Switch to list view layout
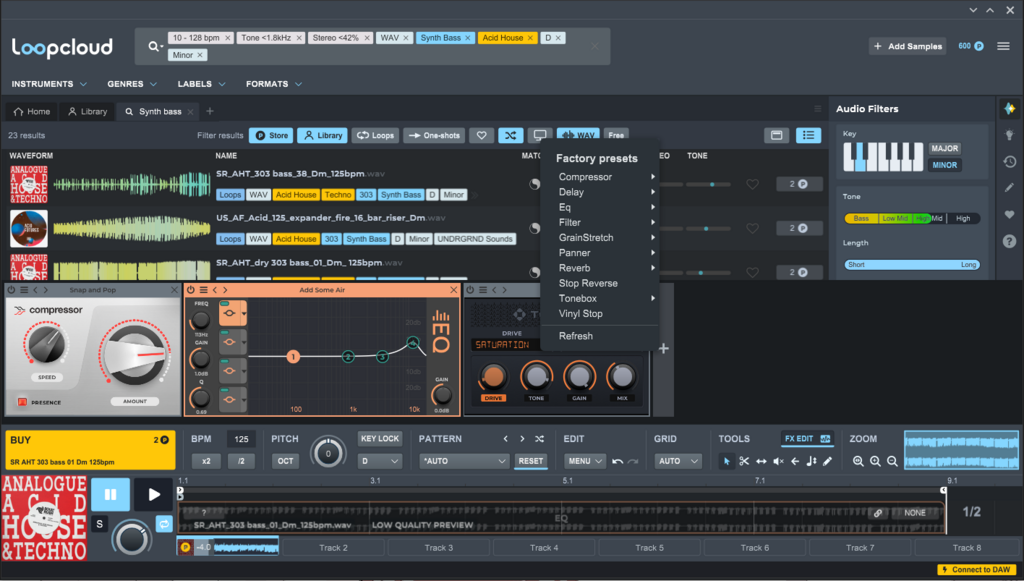 click(808, 135)
